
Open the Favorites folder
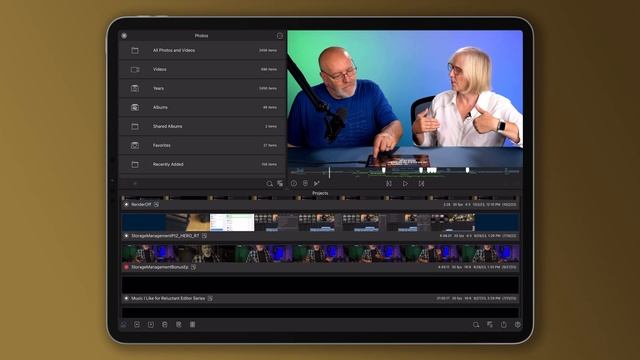click(202, 145)
